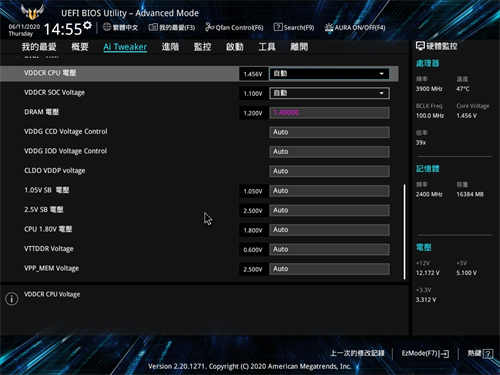Click the VTTDDR Voltage Auto field
The height and width of the screenshot is (375, 500).
(329, 249)
